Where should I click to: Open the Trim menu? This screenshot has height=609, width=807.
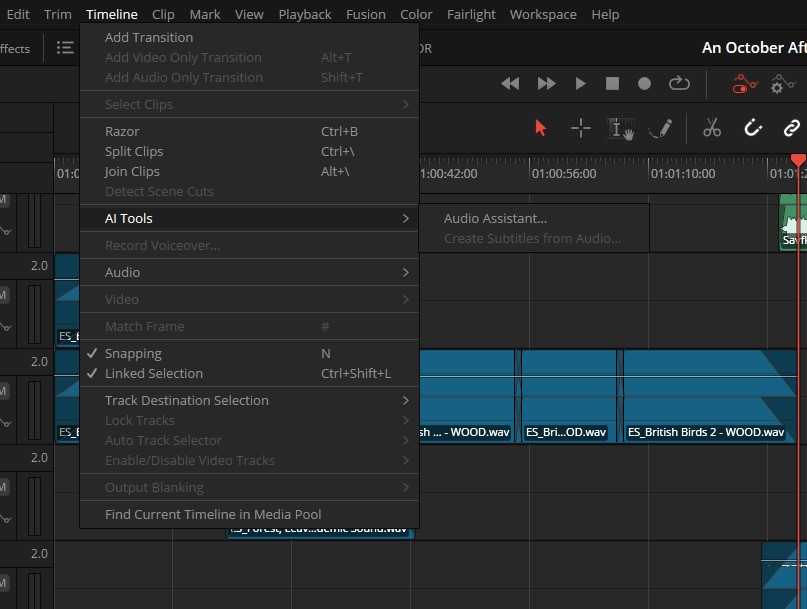(x=58, y=14)
